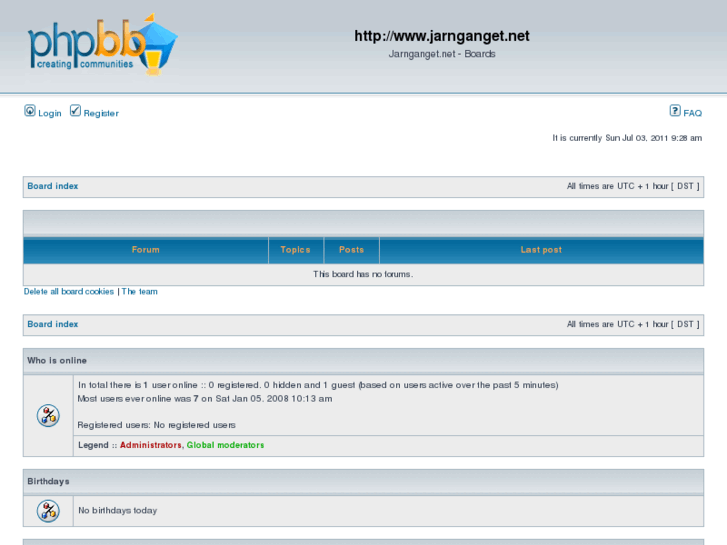727x545 pixels.
Task: Open the Register link
Action: point(101,113)
